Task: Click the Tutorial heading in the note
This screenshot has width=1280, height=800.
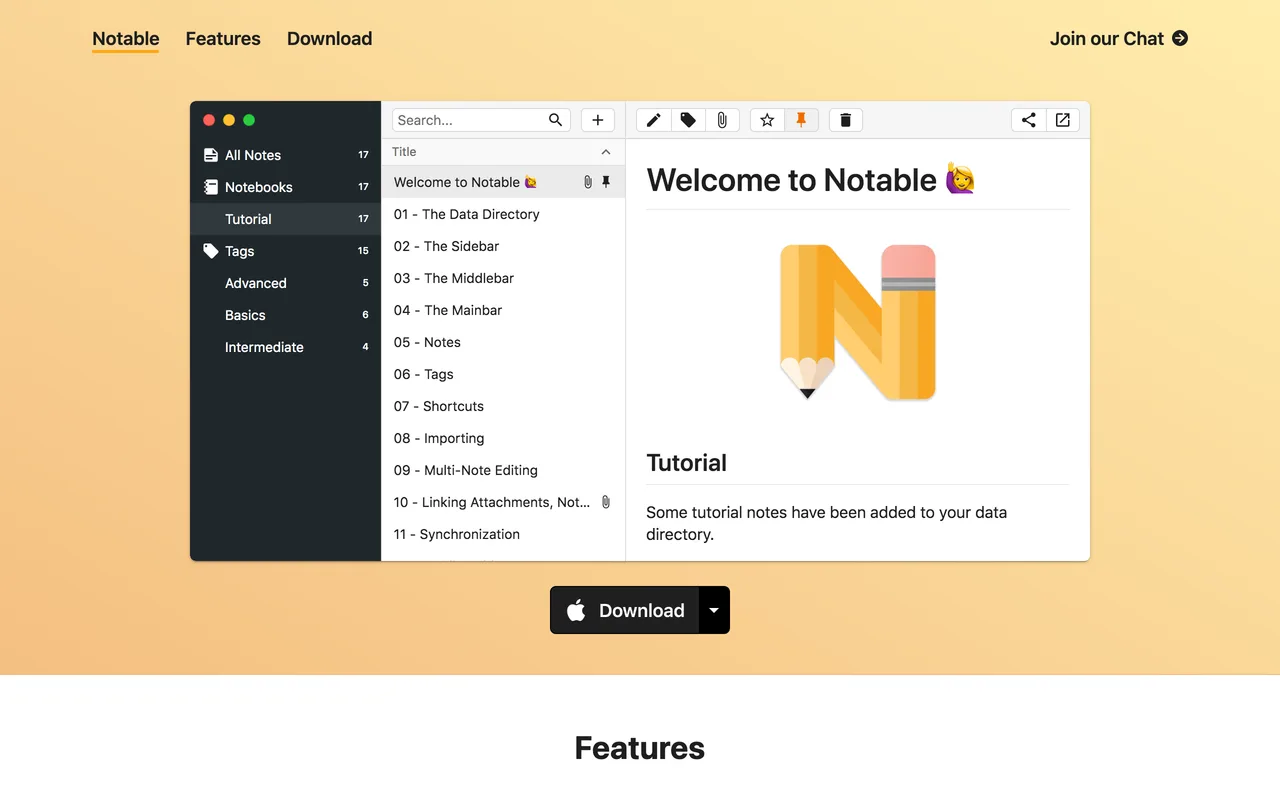Action: coord(687,463)
